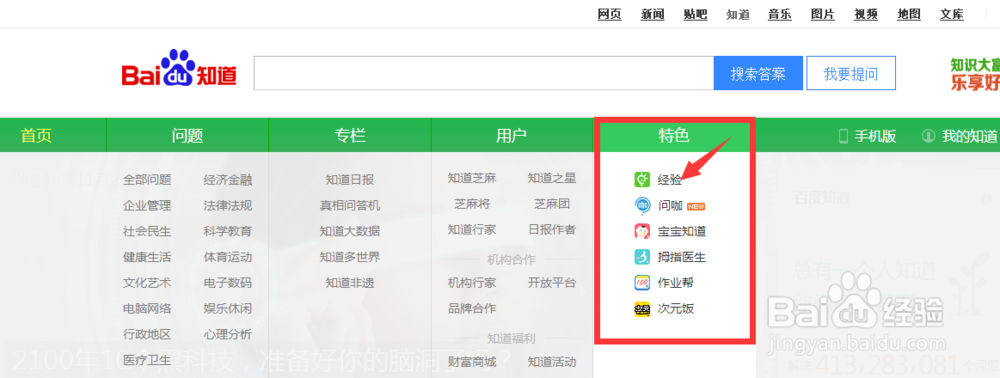Click the 我要提问 button
The image size is (1000, 378).
click(851, 73)
